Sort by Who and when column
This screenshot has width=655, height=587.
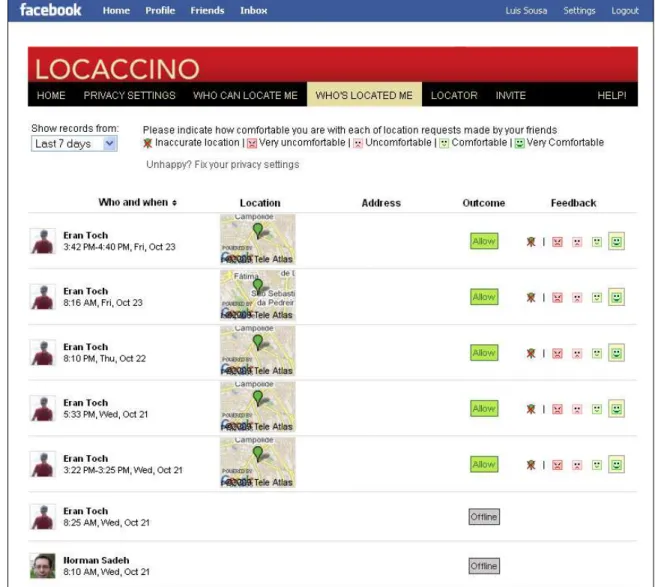click(137, 202)
